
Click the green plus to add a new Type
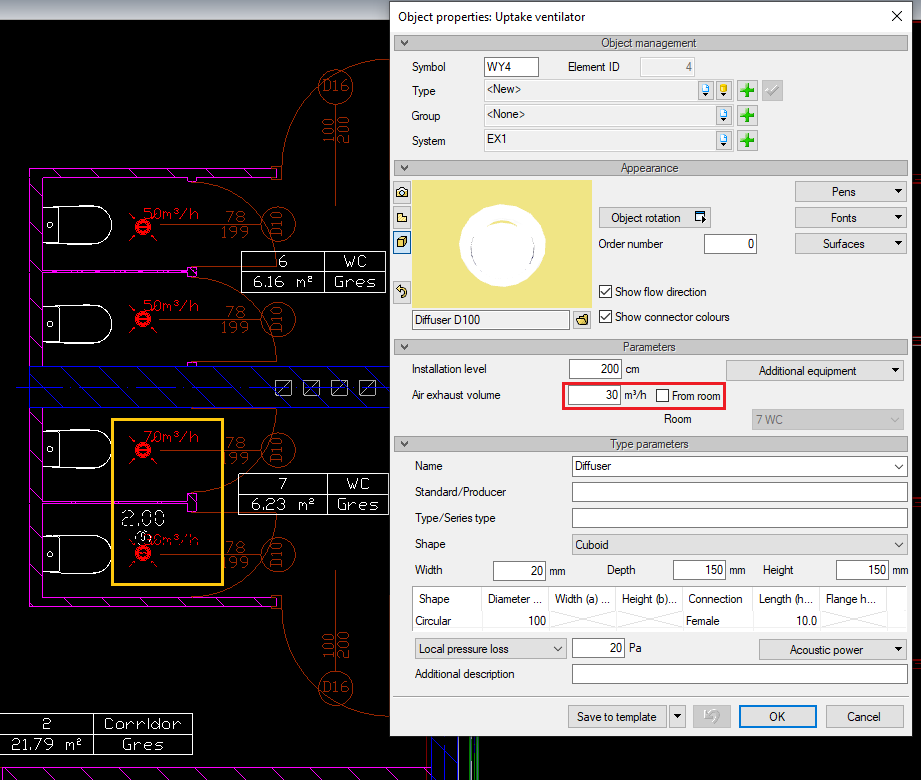[747, 90]
